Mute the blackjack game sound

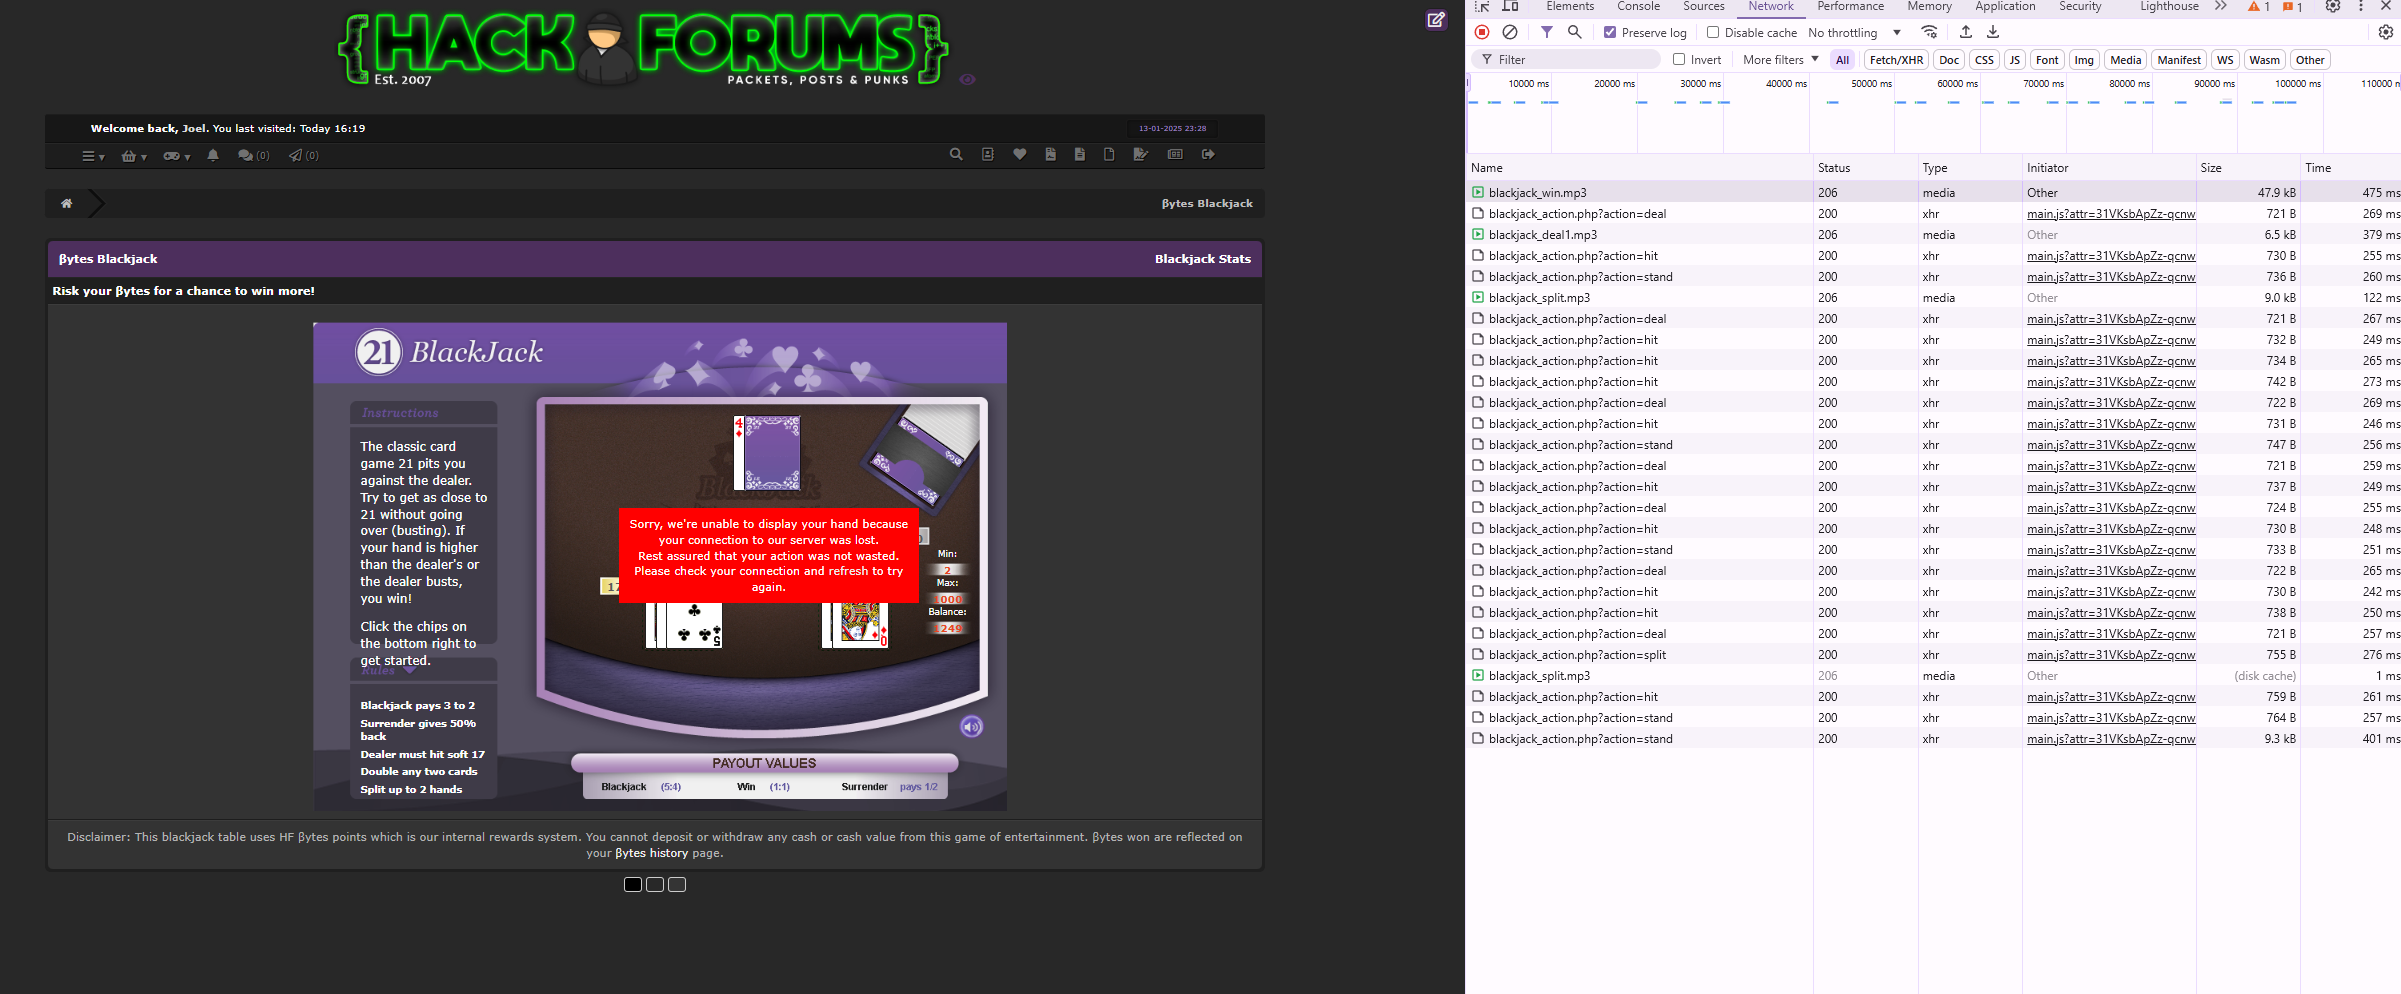click(x=972, y=727)
